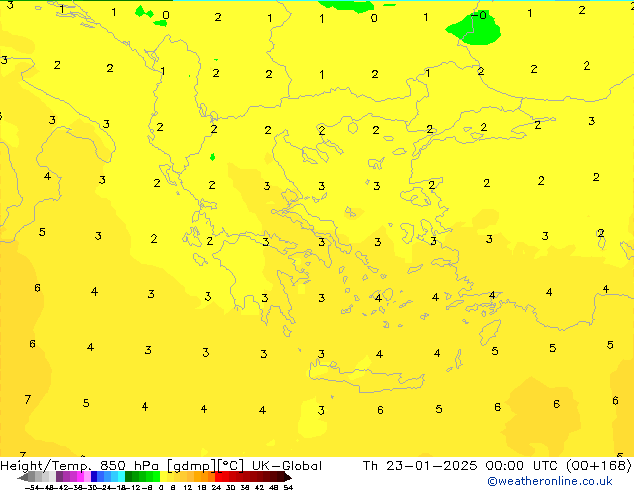This screenshot has height=490, width=634.
Task: Click the dark blue swatch in the legend
Action: (x=94, y=476)
